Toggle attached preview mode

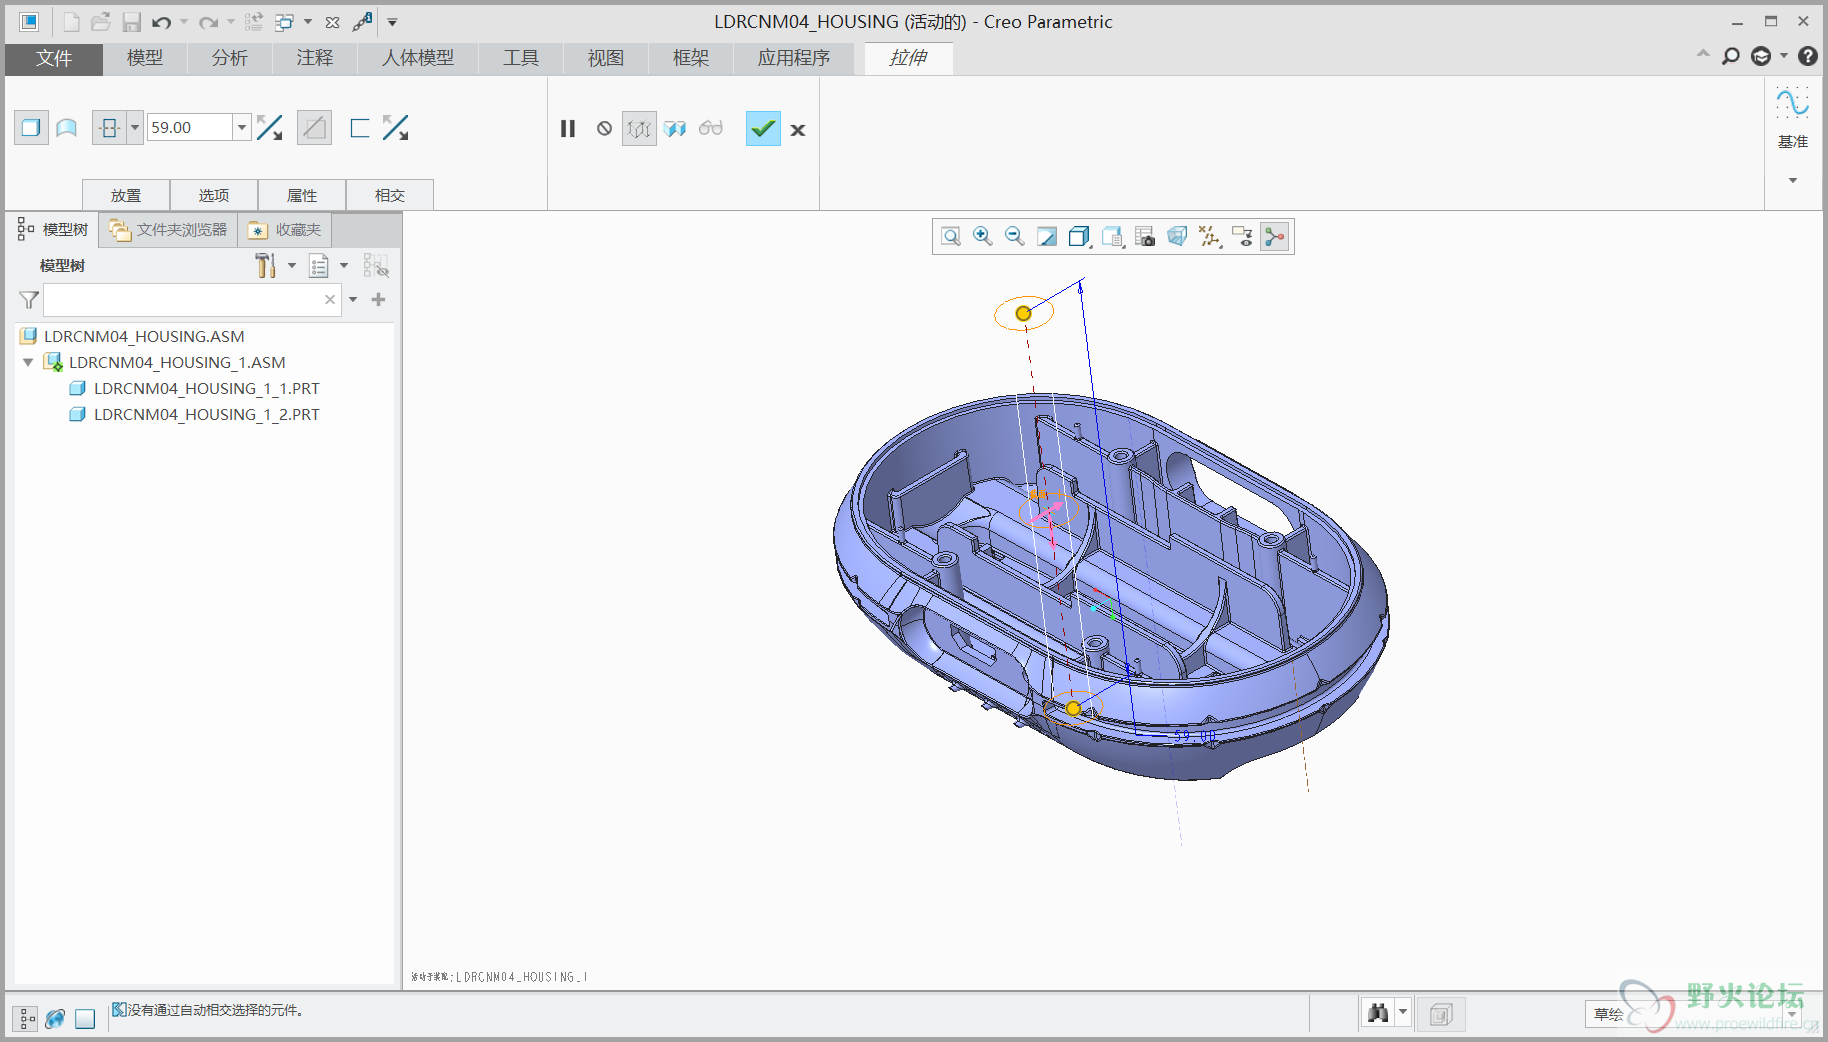tap(675, 129)
